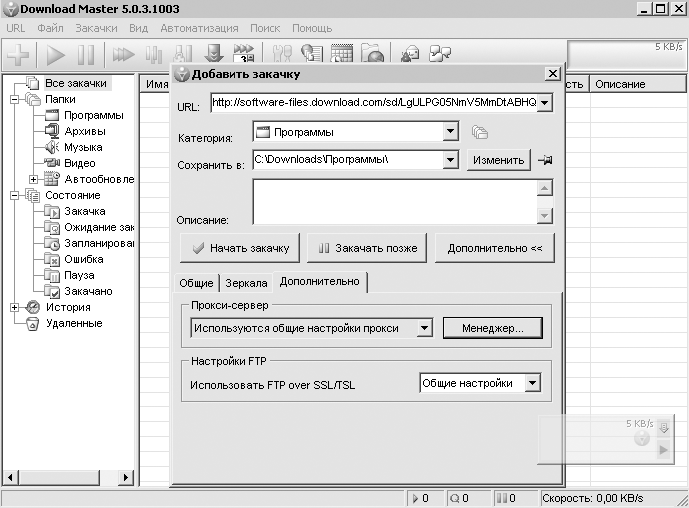The height and width of the screenshot is (508, 689).
Task: Open the Файл menu
Action: coord(50,29)
